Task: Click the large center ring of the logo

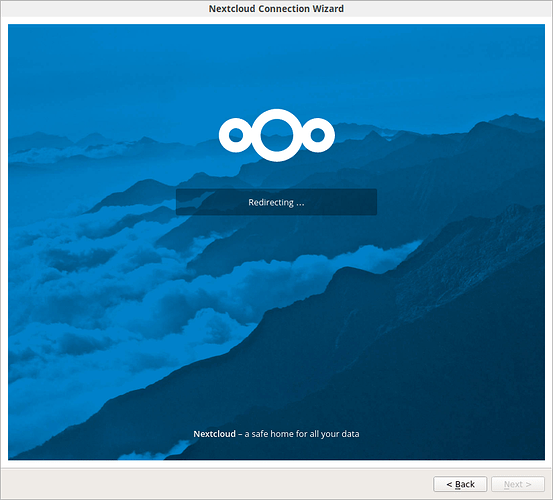Action: pos(277,135)
